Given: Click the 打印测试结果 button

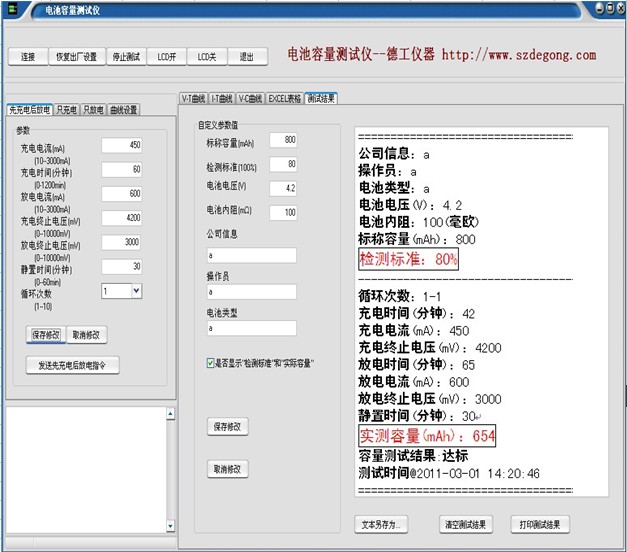Looking at the screenshot, I should coord(540,524).
